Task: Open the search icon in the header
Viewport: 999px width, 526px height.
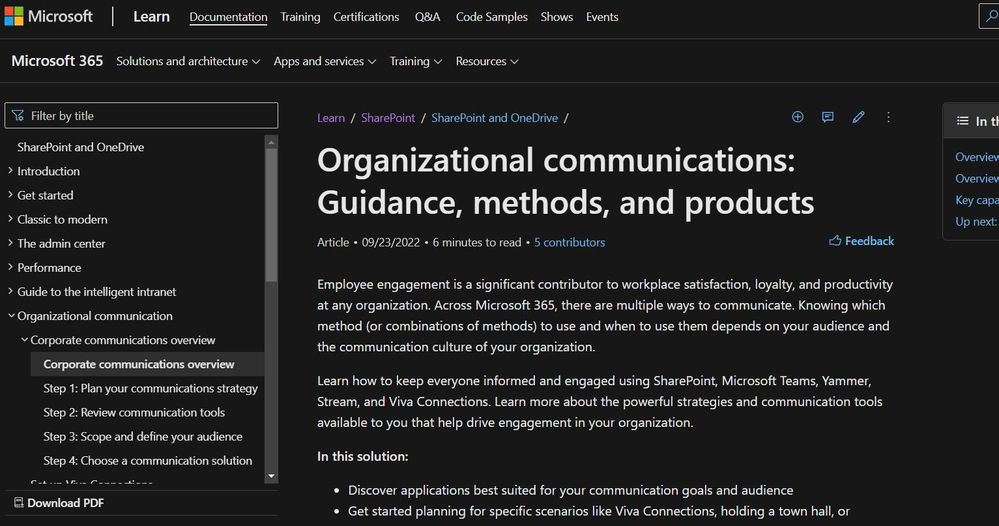Action: click(991, 17)
